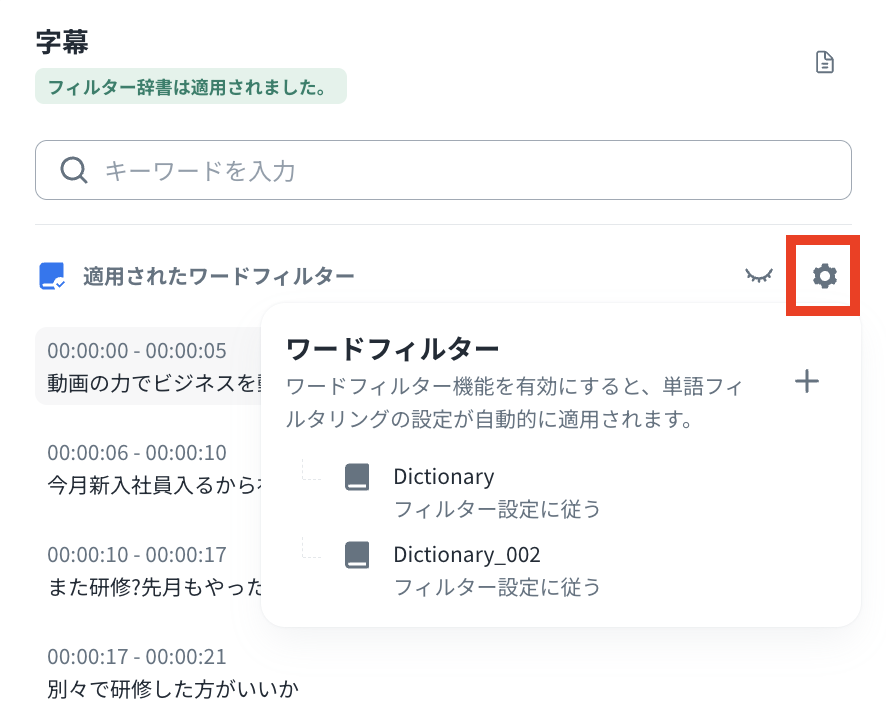Focus the キーワードを入力 search field
The width and height of the screenshot is (886, 706).
coord(470,170)
